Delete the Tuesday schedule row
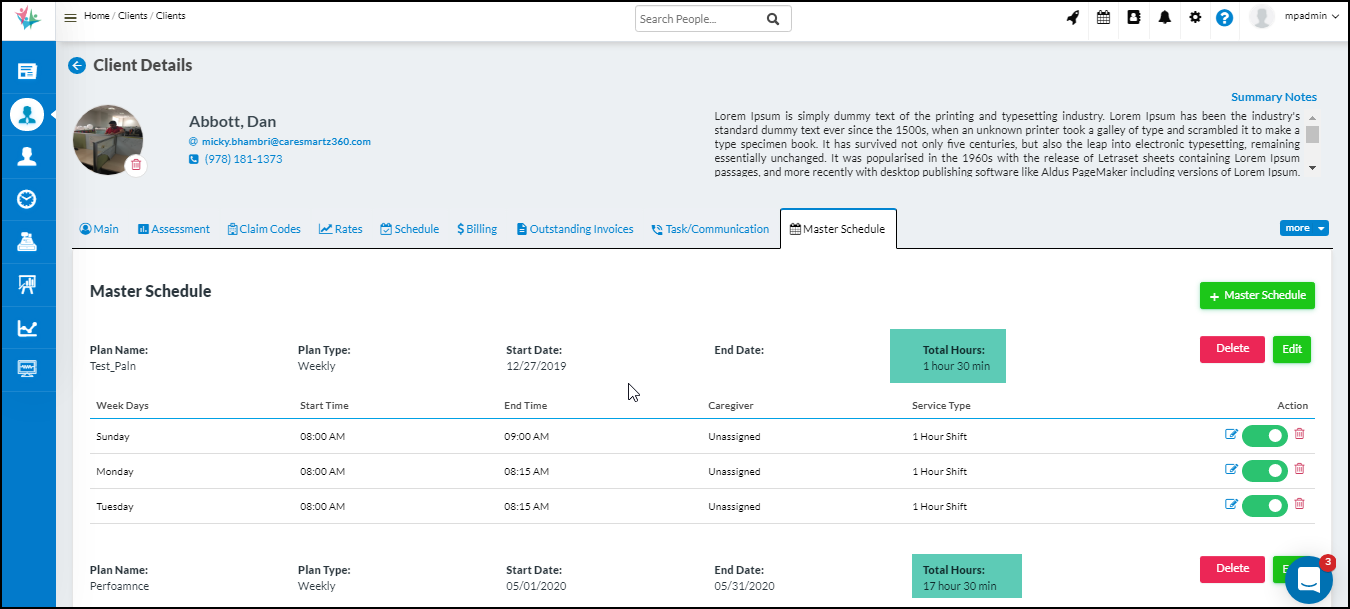Image resolution: width=1350 pixels, height=609 pixels. (1299, 504)
